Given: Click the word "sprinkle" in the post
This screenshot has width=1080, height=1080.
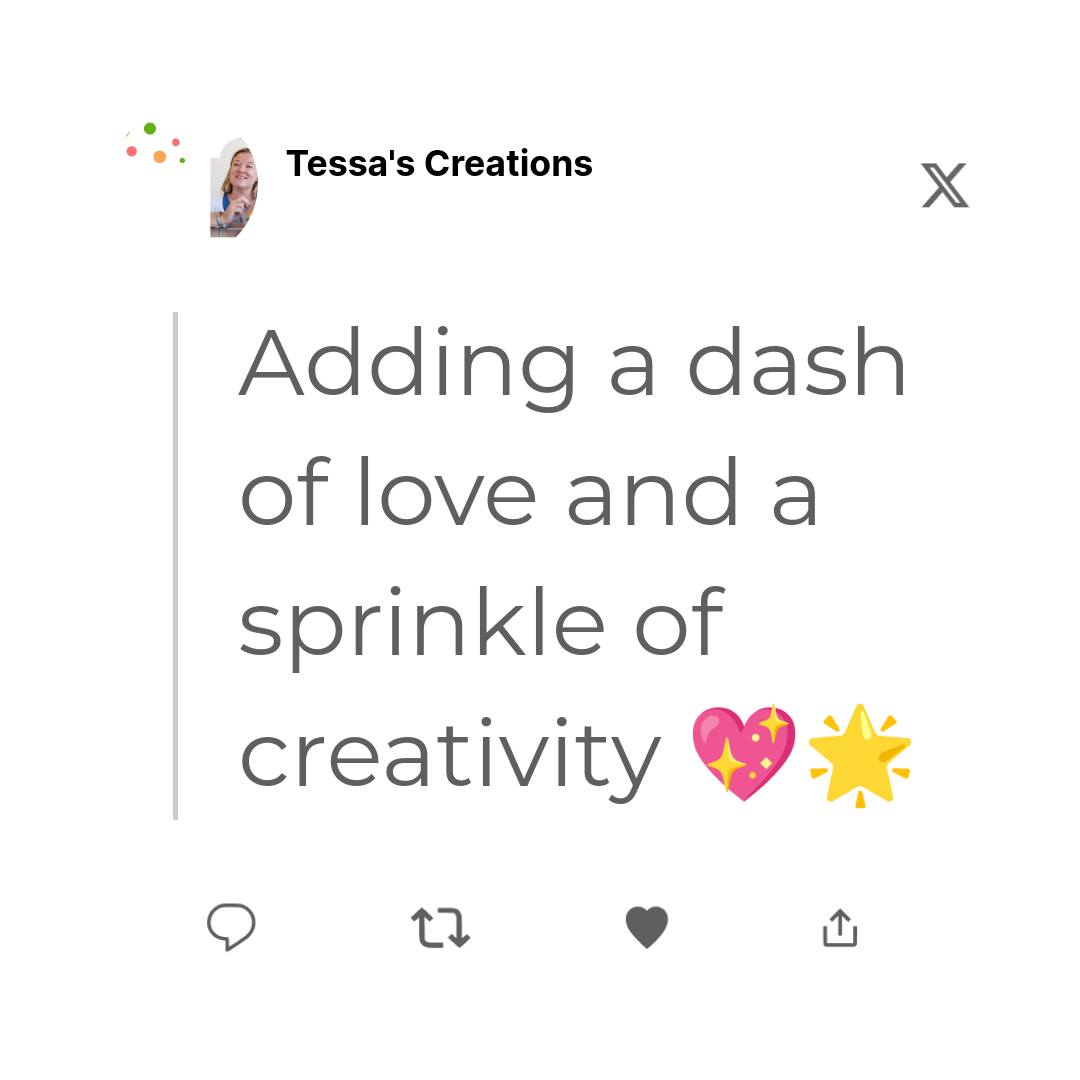Looking at the screenshot, I should 422,628.
